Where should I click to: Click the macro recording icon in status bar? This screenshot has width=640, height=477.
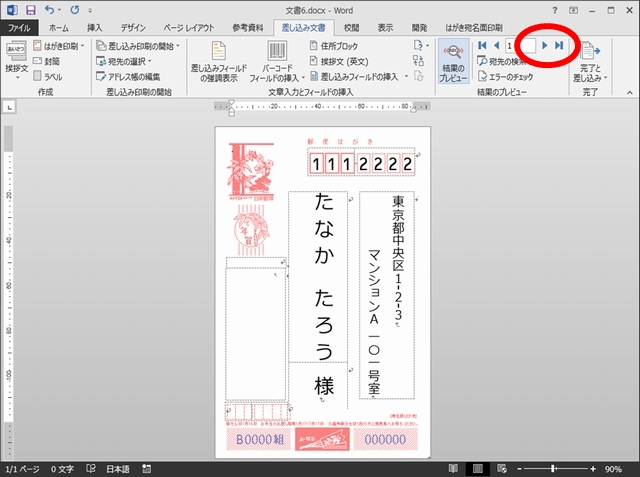147,469
